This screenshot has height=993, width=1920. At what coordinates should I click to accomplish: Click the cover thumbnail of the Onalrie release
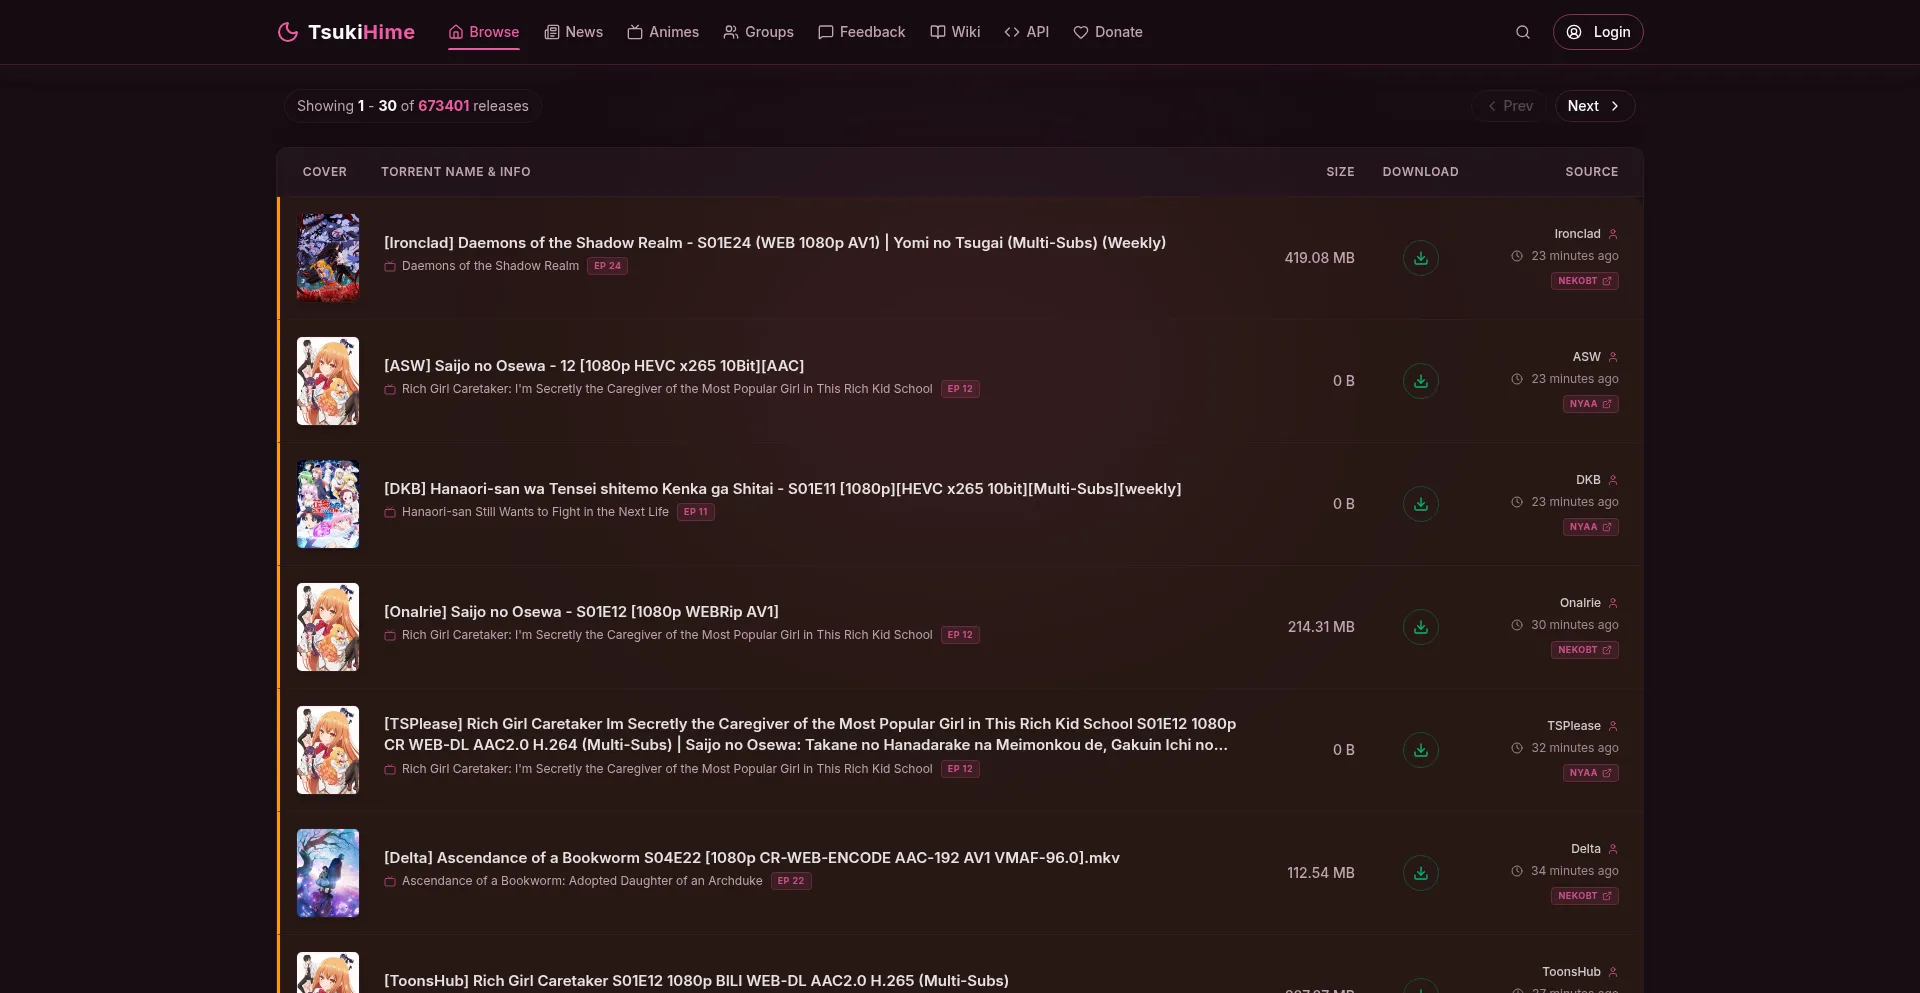328,627
